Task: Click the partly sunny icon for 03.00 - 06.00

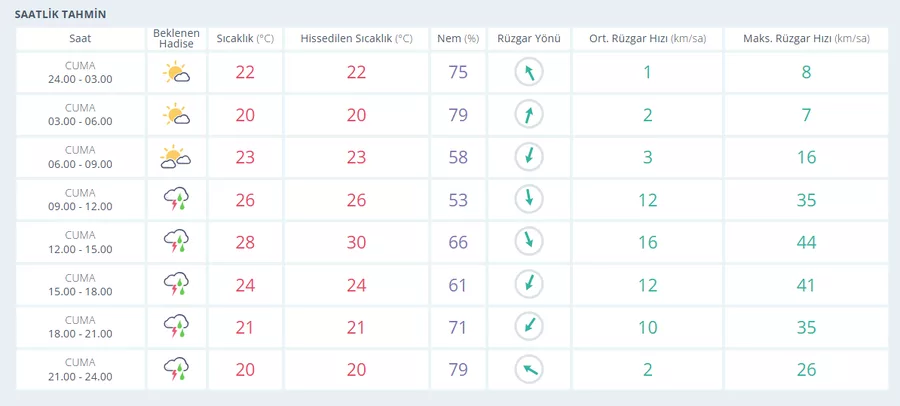Action: pos(176,115)
